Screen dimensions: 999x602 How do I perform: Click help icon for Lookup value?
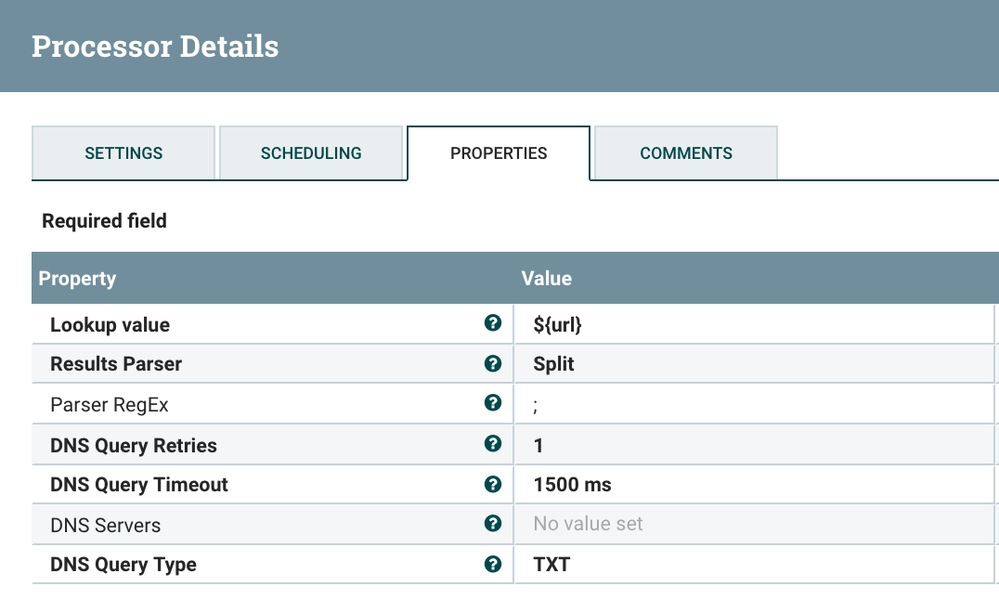click(492, 324)
